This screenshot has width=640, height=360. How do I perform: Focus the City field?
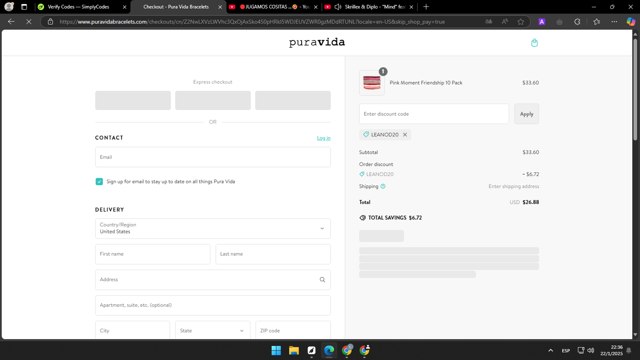[133, 330]
